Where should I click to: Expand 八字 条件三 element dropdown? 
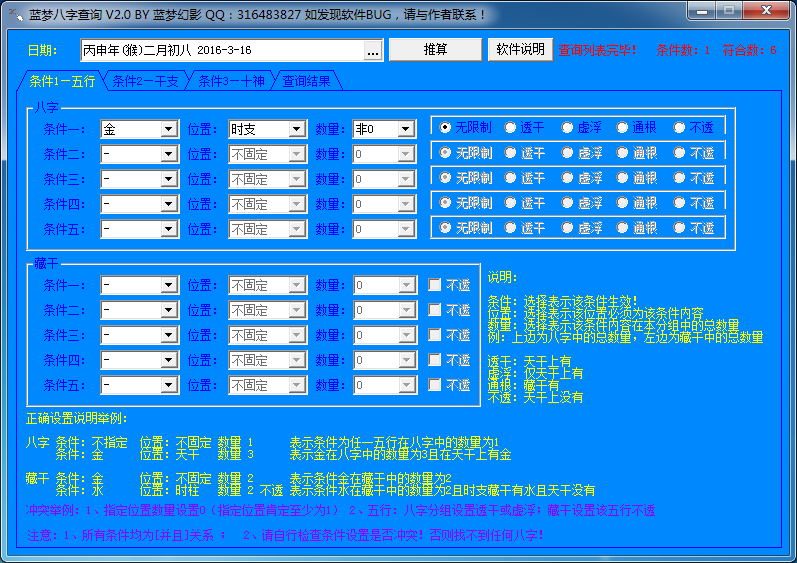pyautogui.click(x=169, y=179)
